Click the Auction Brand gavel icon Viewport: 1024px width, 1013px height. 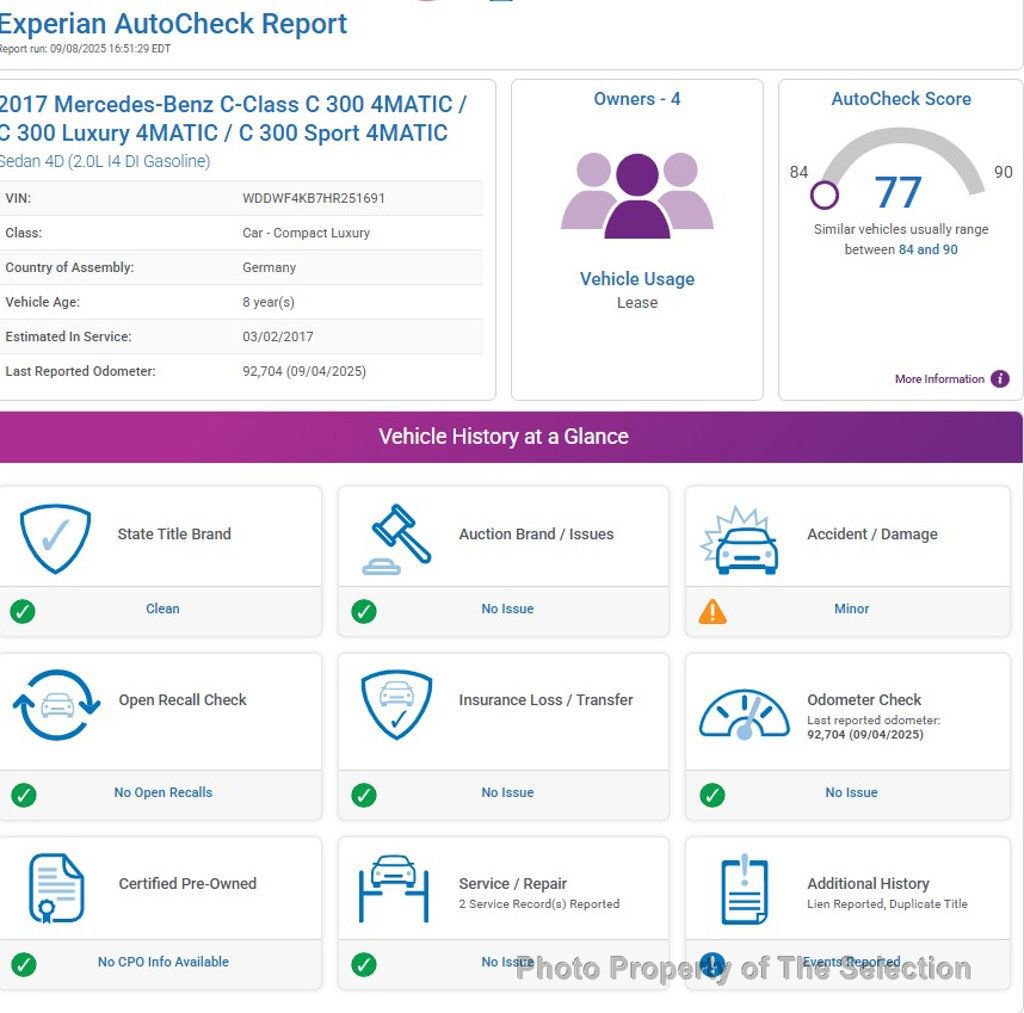point(398,538)
